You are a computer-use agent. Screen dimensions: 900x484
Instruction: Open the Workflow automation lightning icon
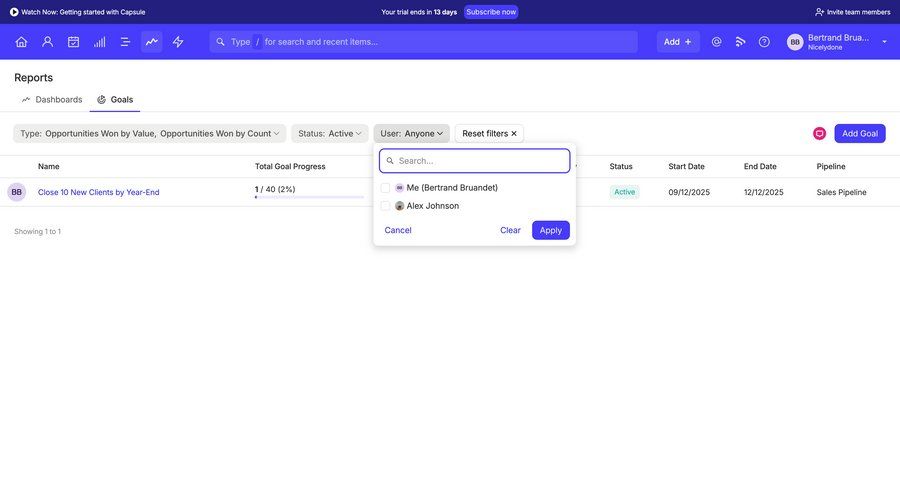[178, 42]
